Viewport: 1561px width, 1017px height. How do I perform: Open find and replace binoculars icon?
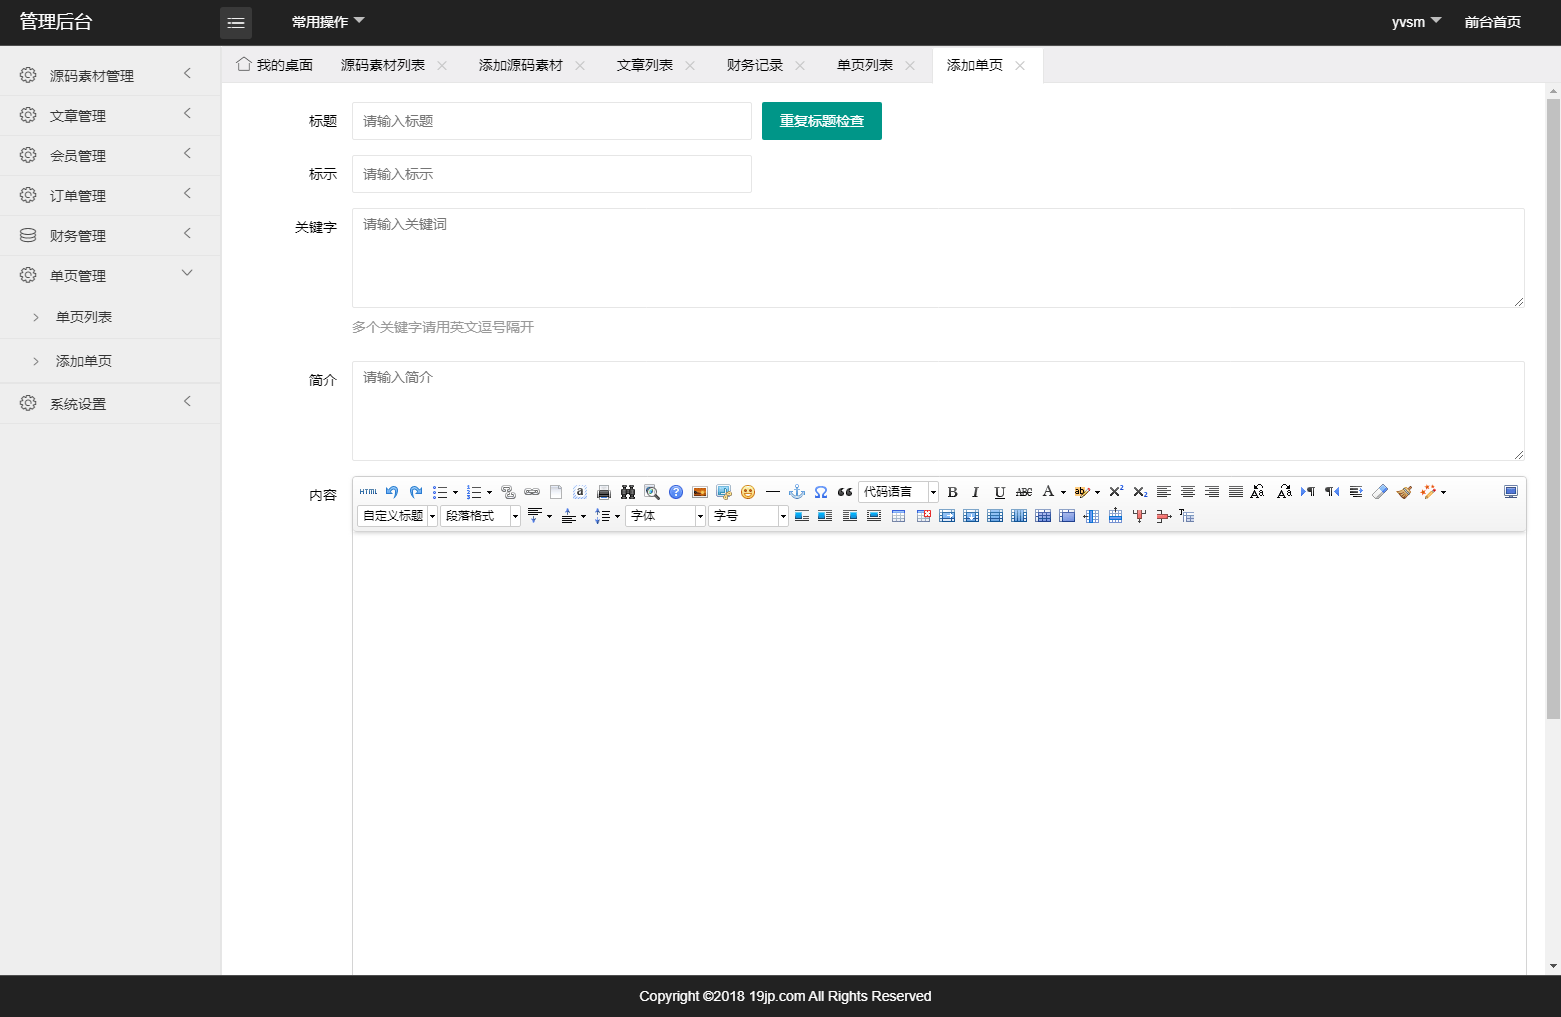coord(628,492)
